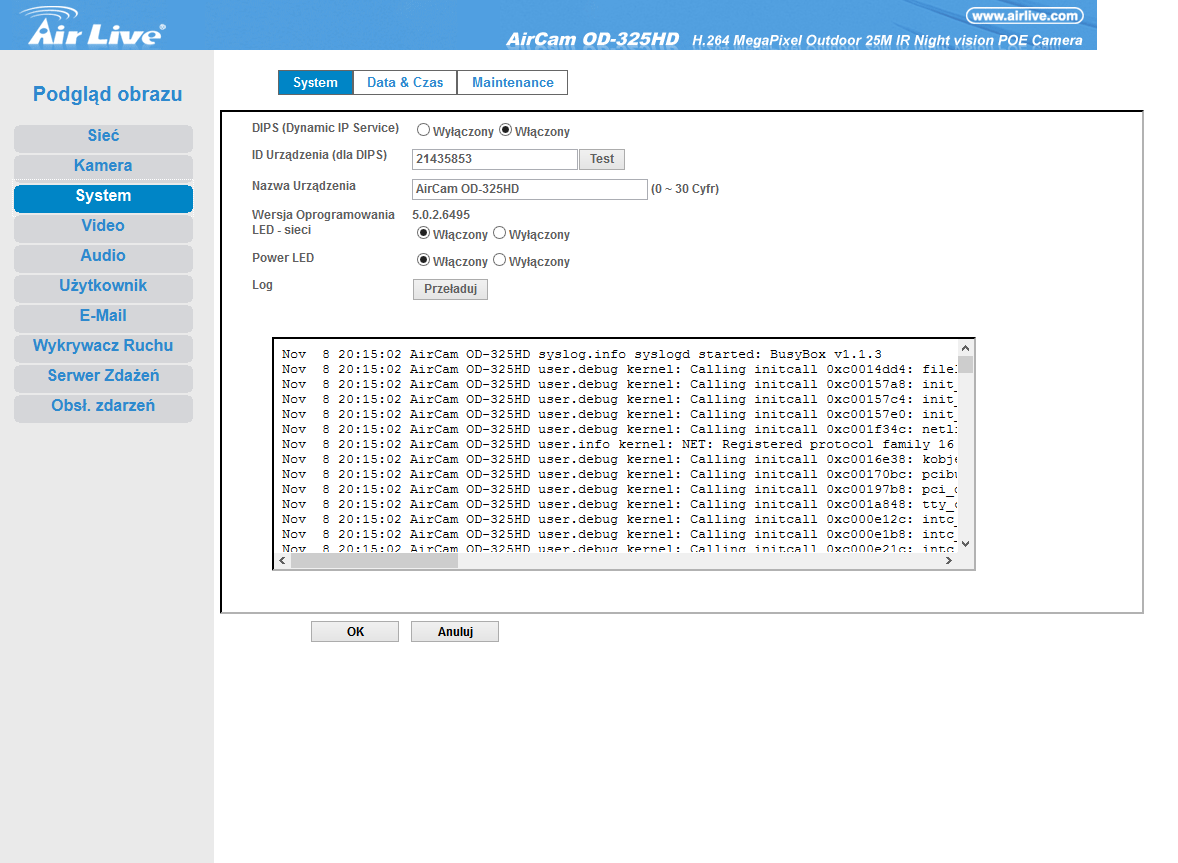Click the OK button
The width and height of the screenshot is (1178, 863).
click(355, 632)
